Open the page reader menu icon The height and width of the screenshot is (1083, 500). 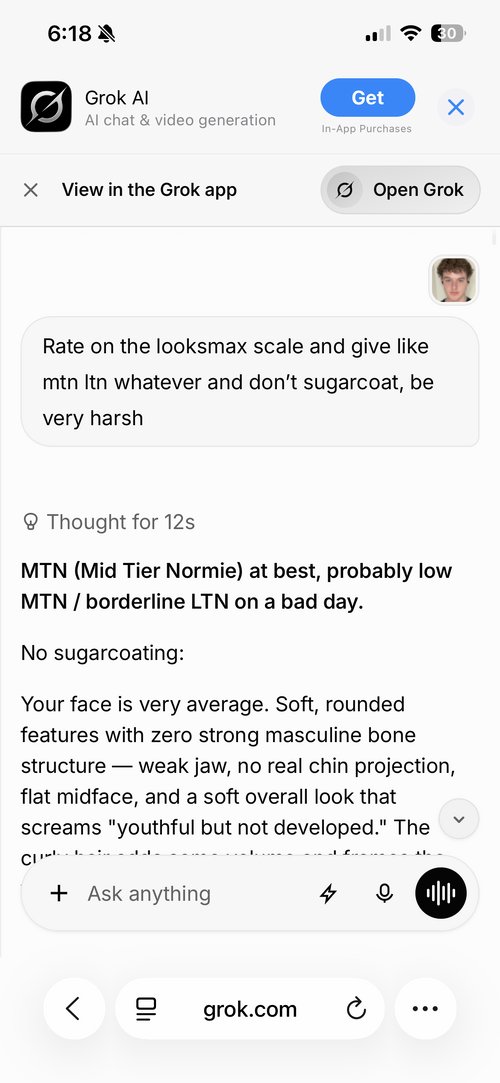(146, 1010)
